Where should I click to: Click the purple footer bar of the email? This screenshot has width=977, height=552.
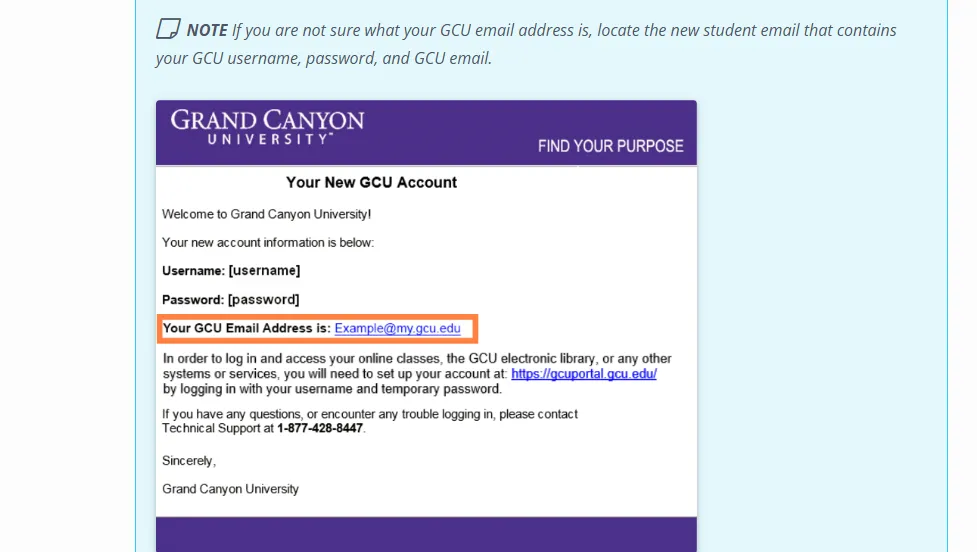(x=426, y=534)
